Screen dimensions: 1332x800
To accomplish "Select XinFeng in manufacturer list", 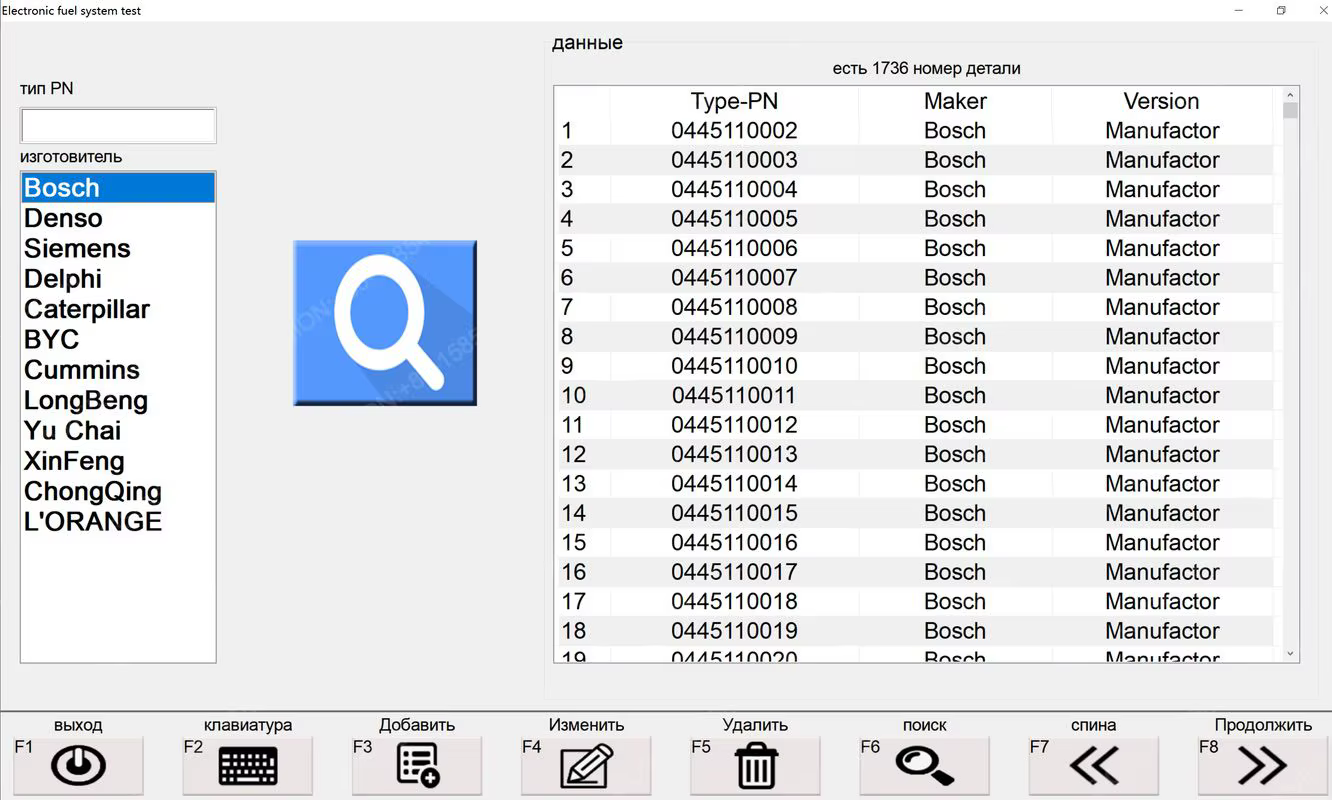I will tap(118, 461).
